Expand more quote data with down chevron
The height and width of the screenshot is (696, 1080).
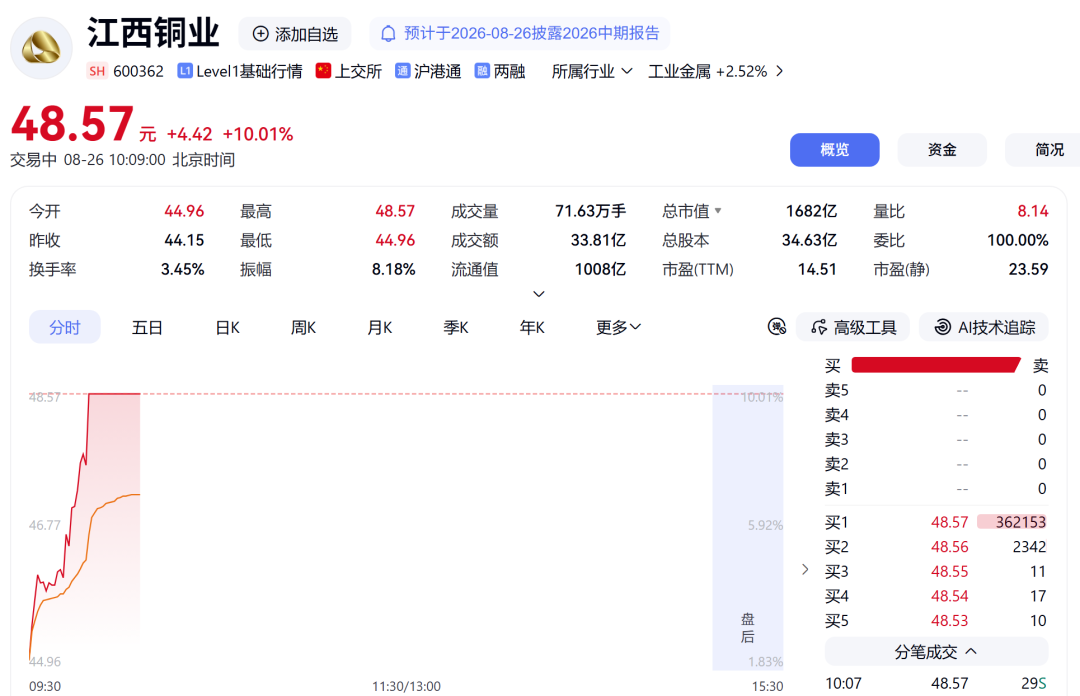coord(539,294)
